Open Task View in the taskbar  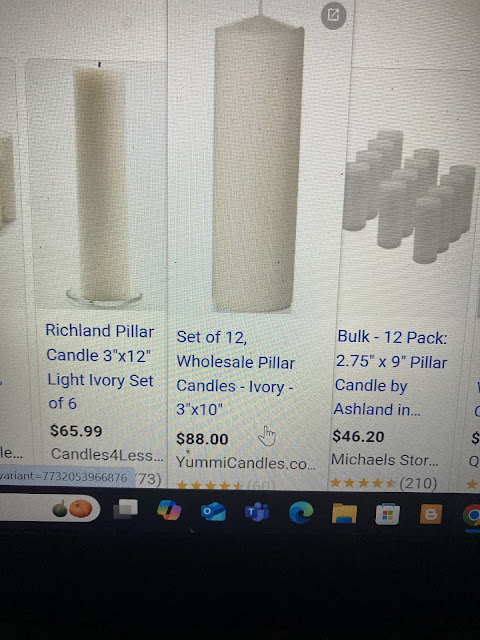[126, 509]
